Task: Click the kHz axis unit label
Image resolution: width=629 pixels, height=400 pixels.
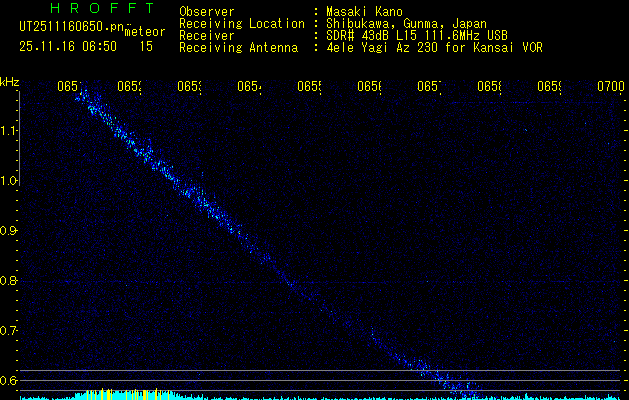Action: click(x=9, y=82)
